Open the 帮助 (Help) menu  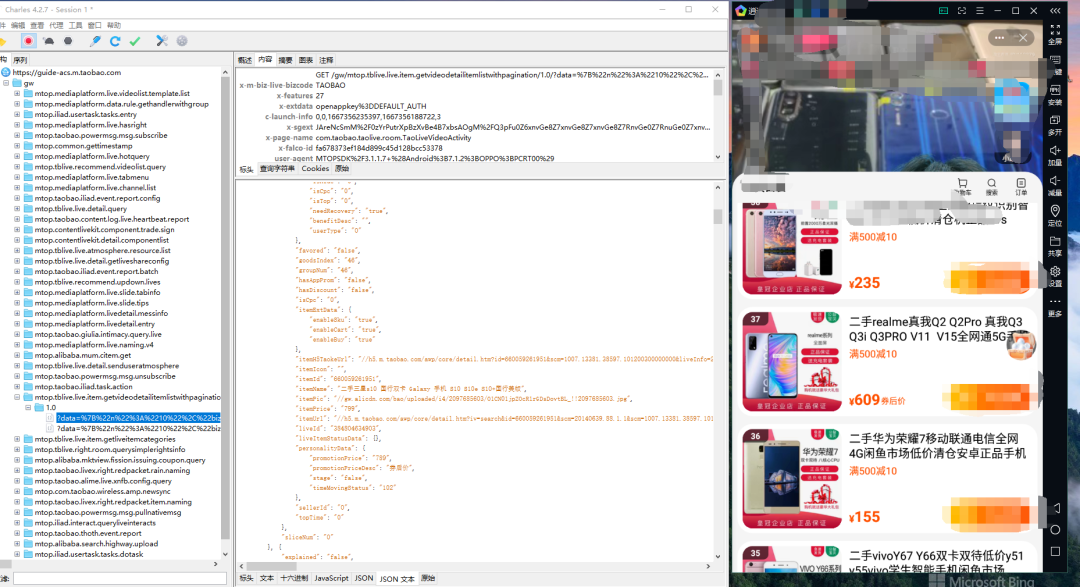pos(114,25)
